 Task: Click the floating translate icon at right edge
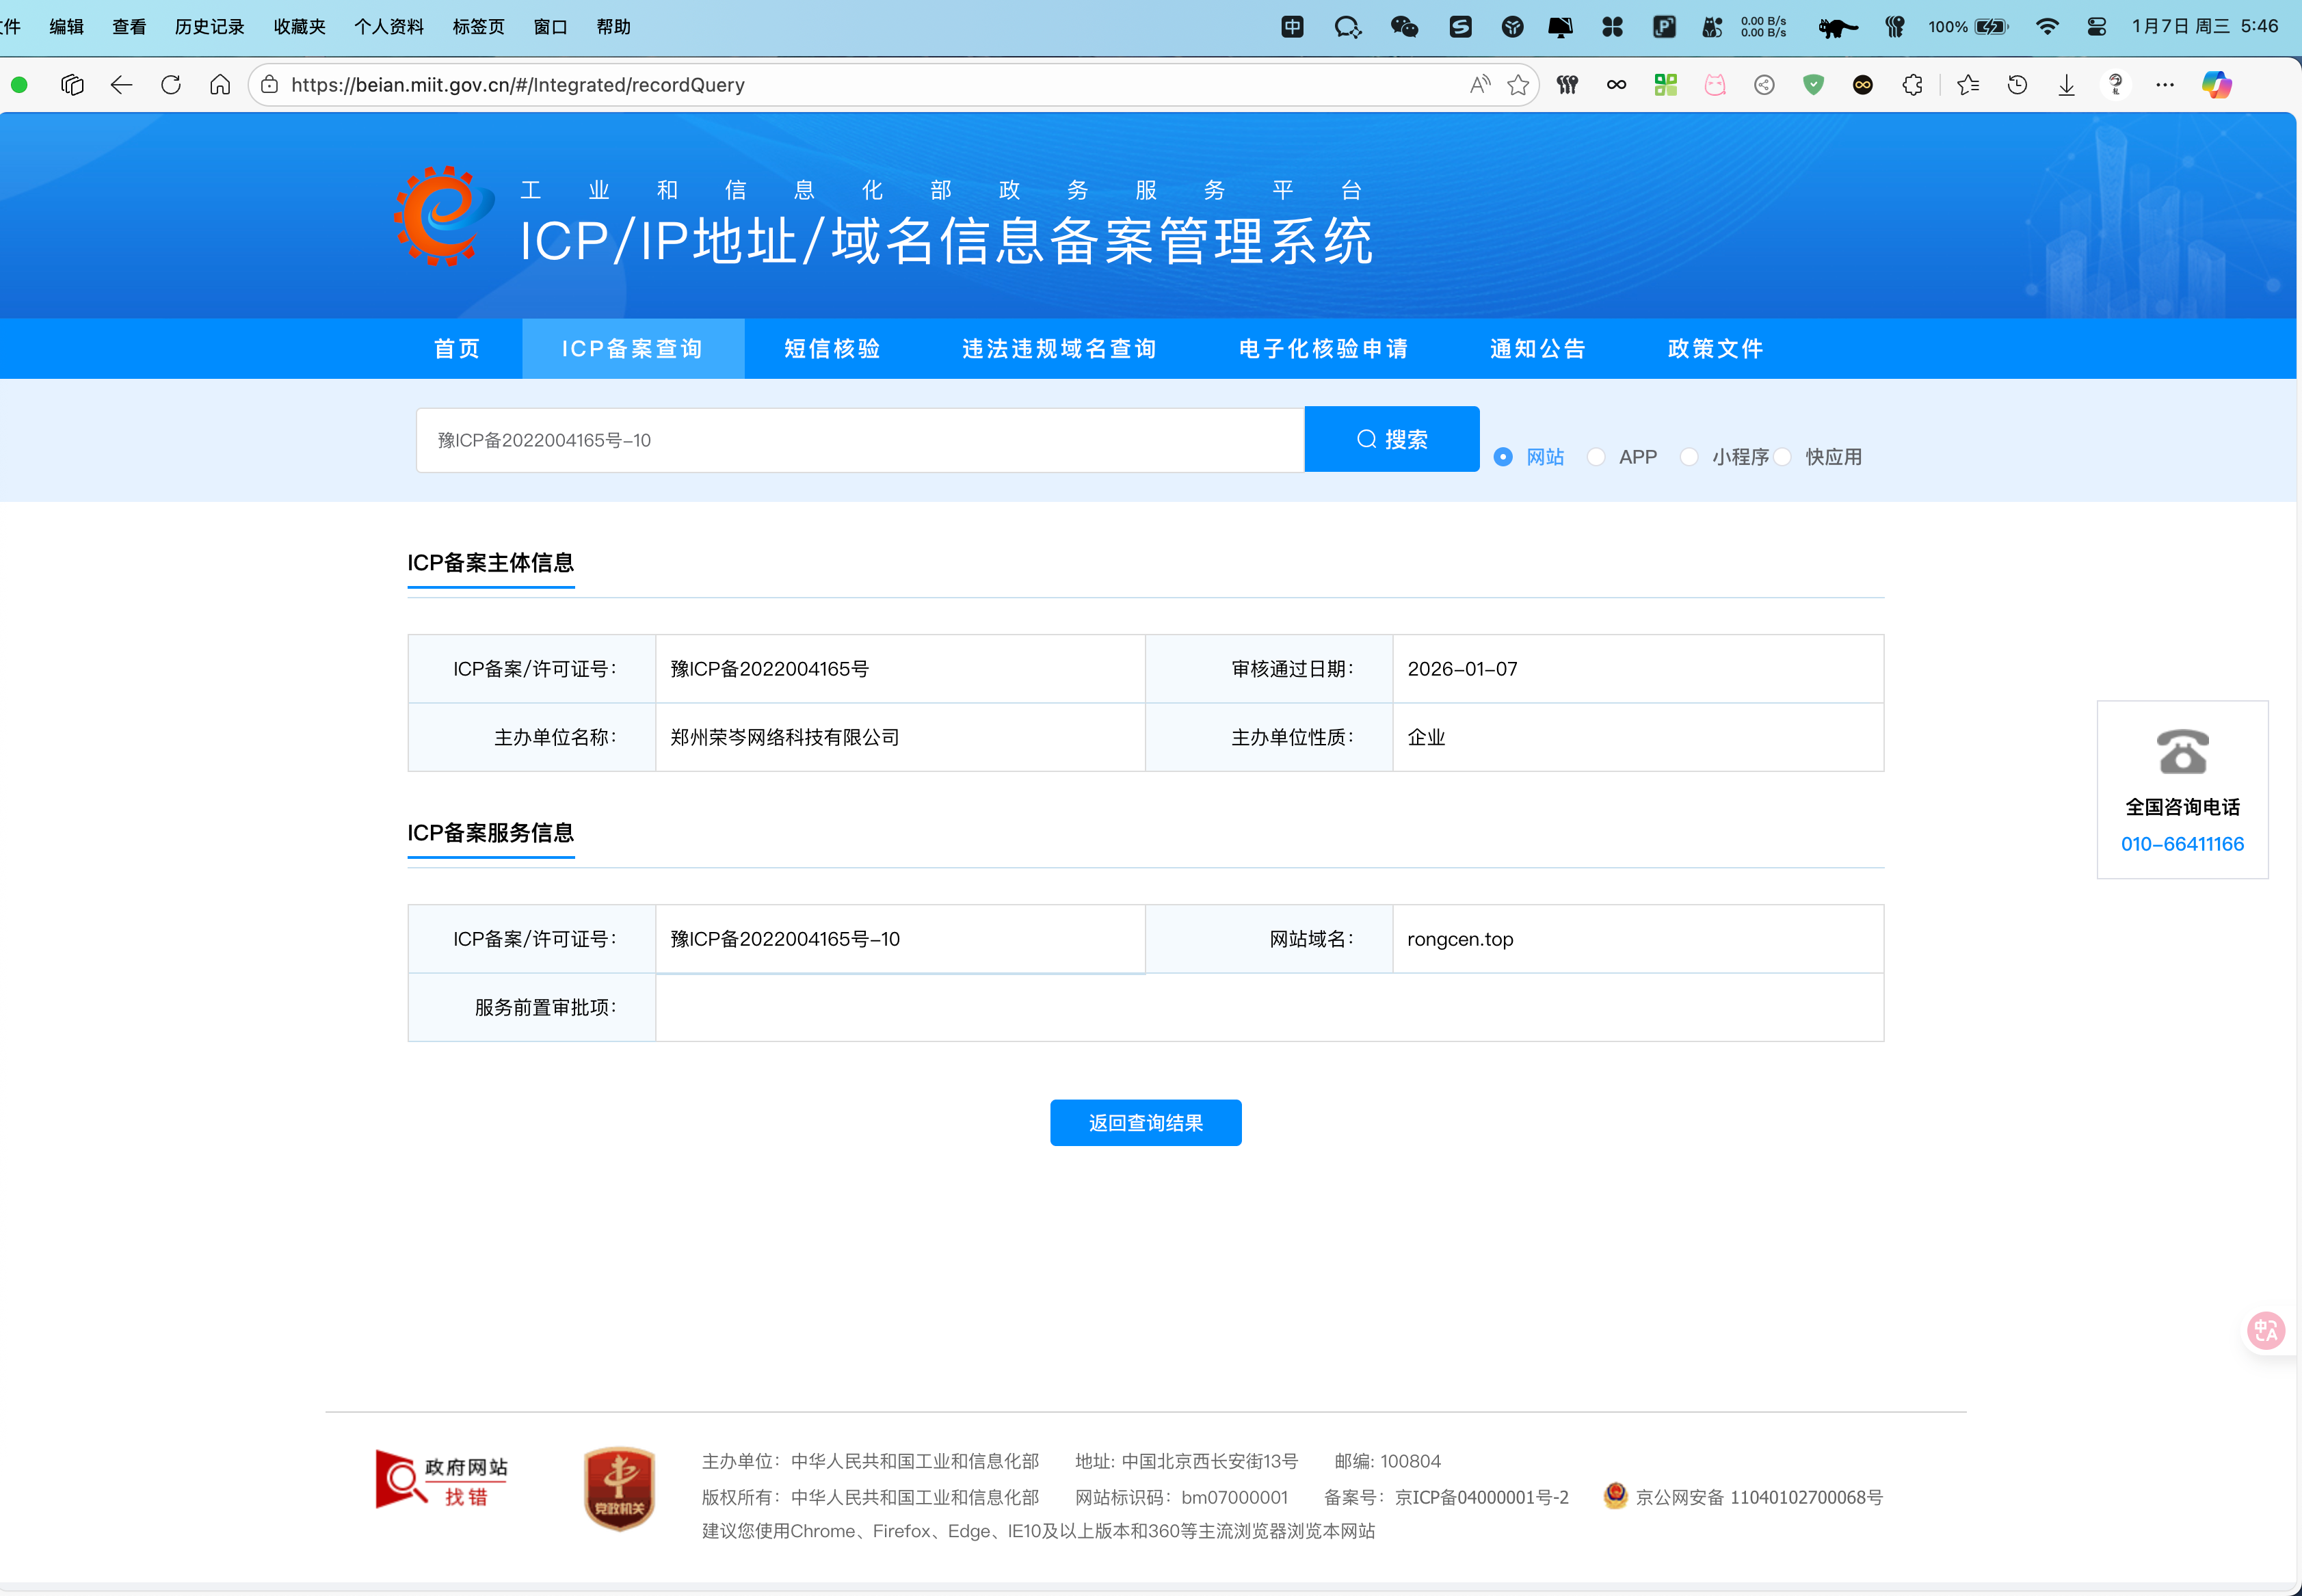click(x=2265, y=1331)
